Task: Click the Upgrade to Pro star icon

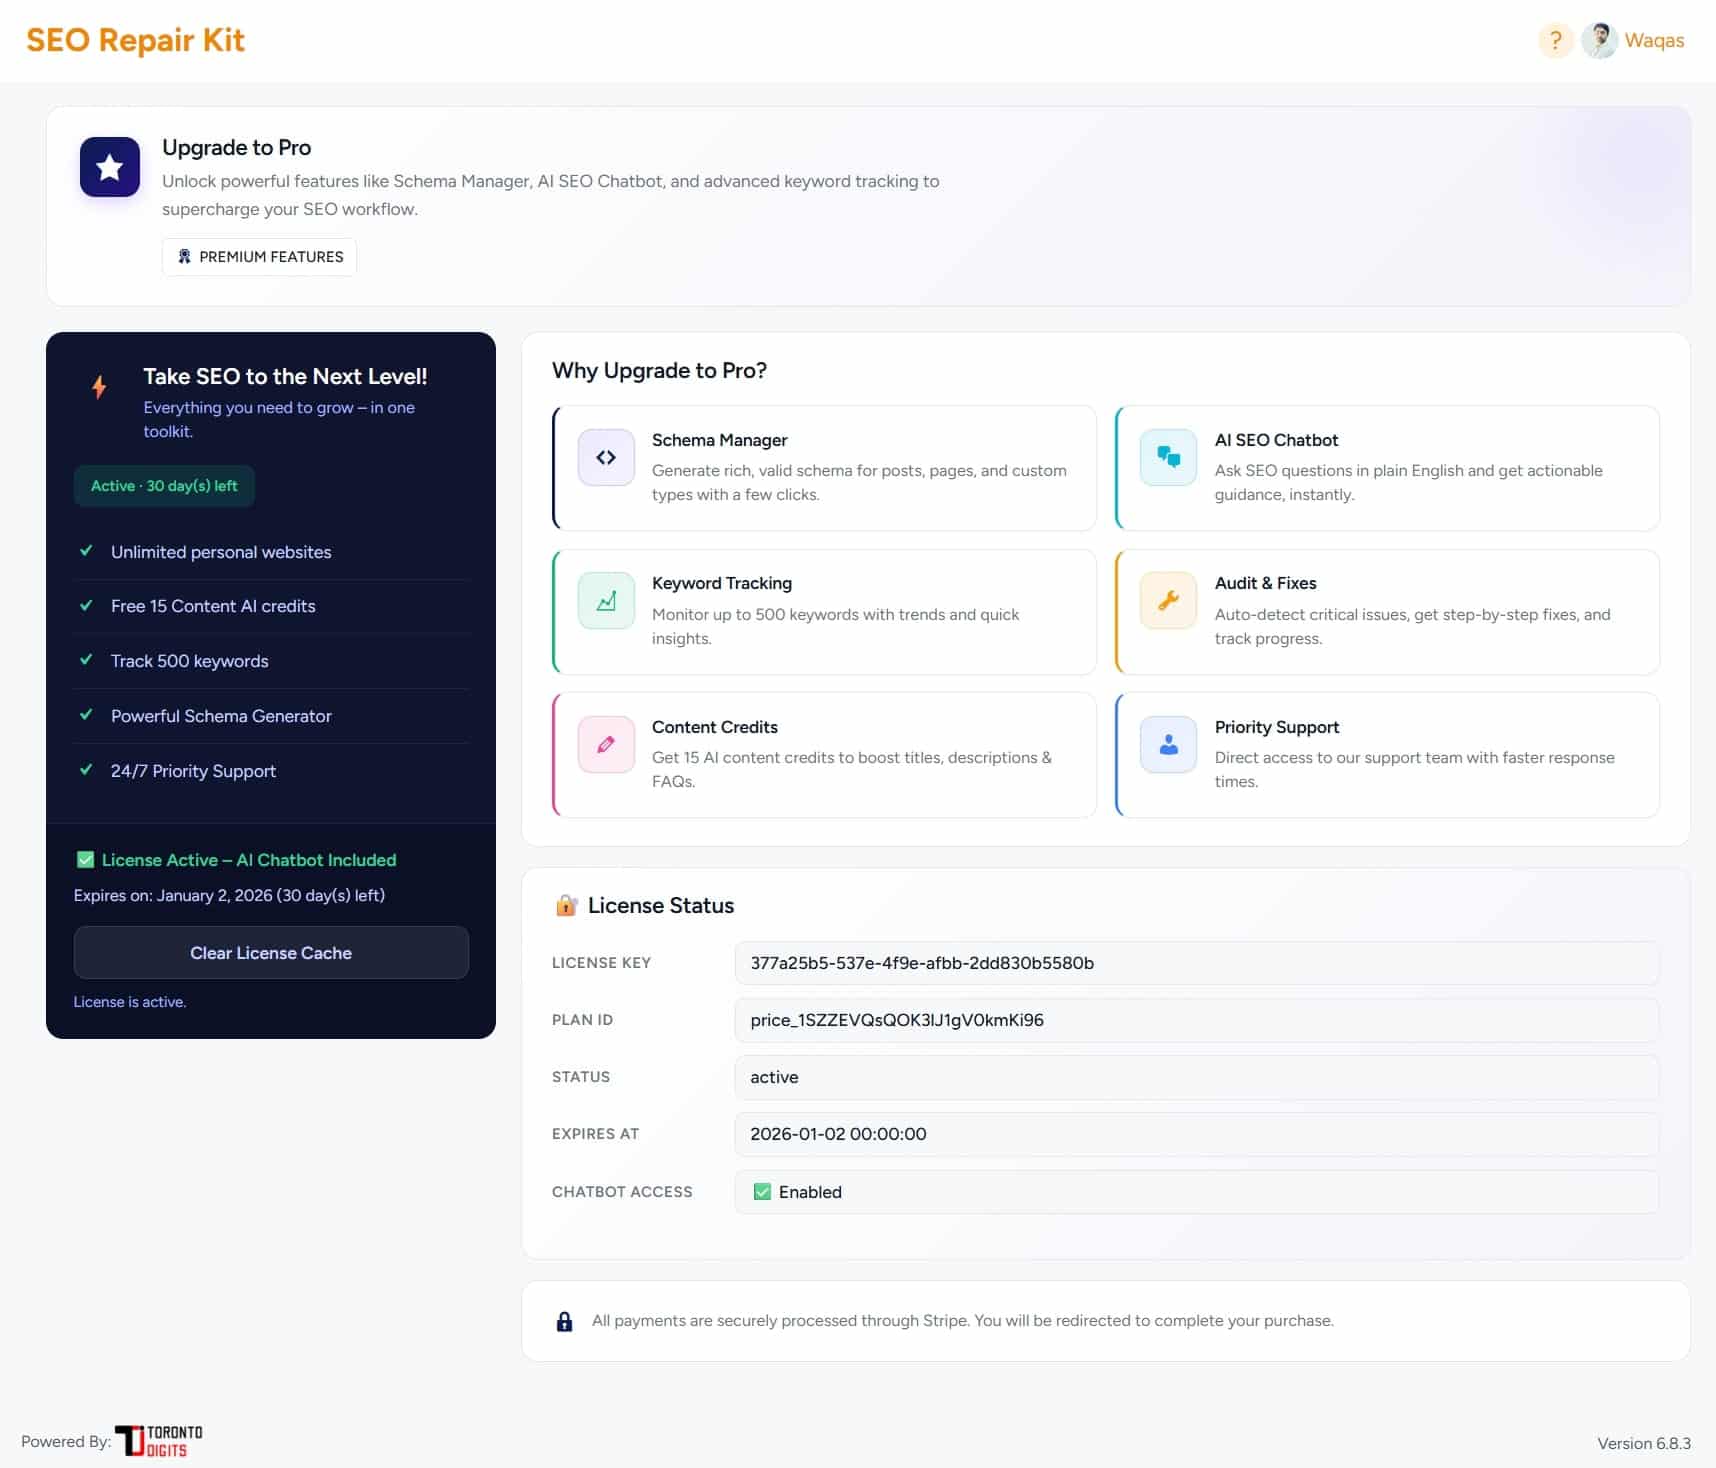Action: coord(110,167)
